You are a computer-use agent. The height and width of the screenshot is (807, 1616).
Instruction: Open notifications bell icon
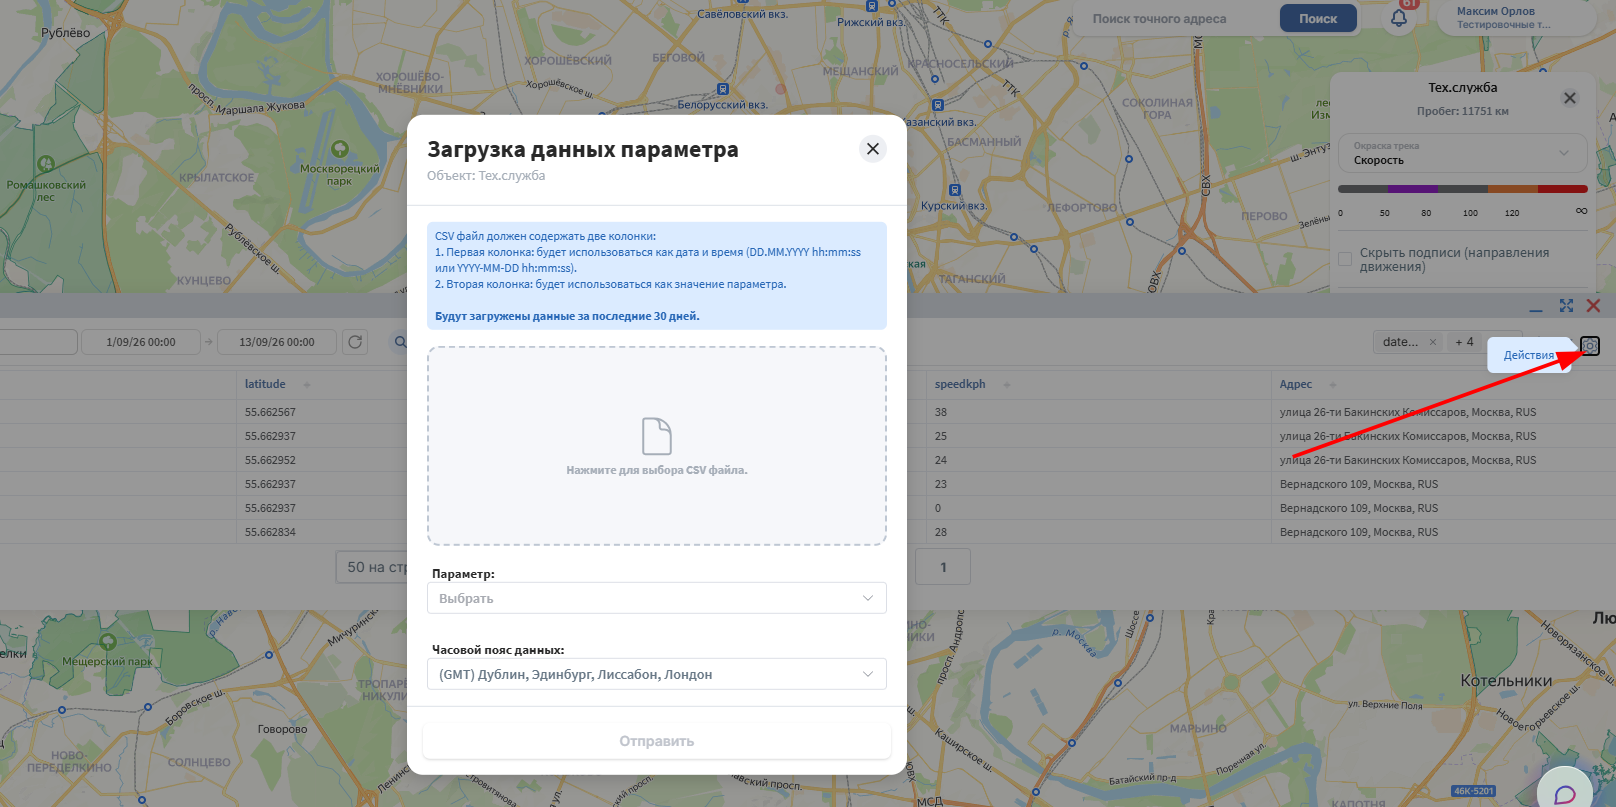(1399, 17)
